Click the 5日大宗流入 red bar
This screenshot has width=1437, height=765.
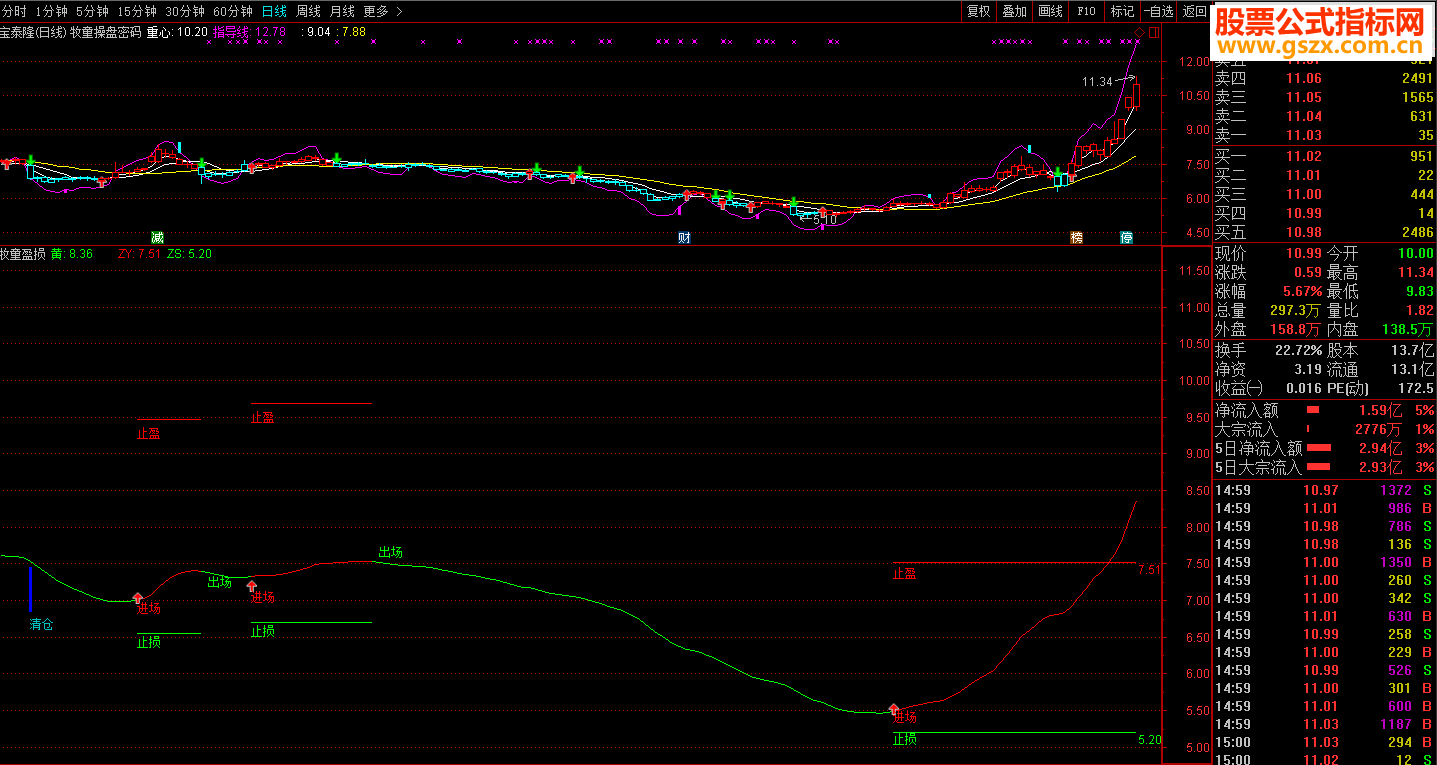[x=1319, y=467]
